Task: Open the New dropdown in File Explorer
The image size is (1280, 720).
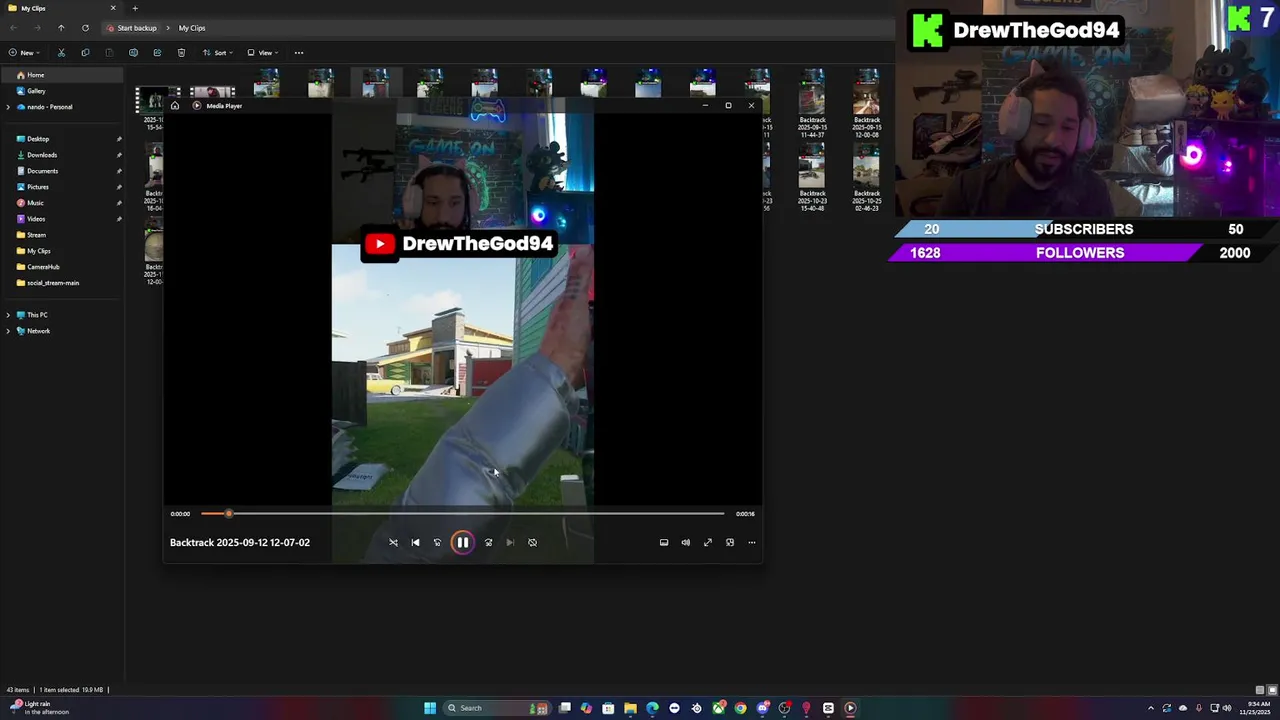Action: pyautogui.click(x=24, y=53)
